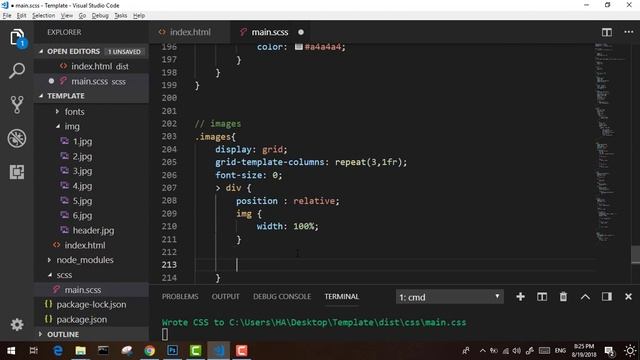Launch Microsoft Edge from taskbar
Screen dimensions: 640x360
(x=58, y=351)
